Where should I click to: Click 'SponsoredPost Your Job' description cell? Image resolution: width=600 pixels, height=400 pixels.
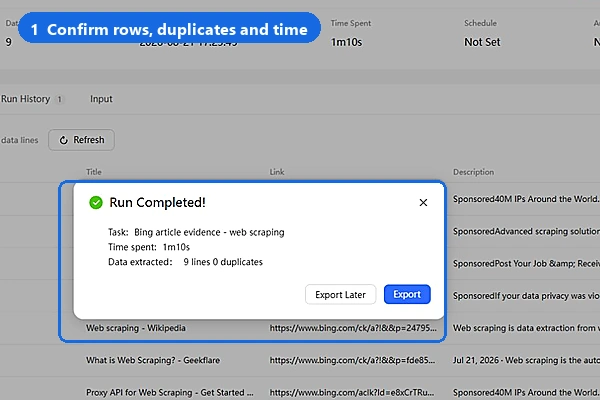click(526, 263)
